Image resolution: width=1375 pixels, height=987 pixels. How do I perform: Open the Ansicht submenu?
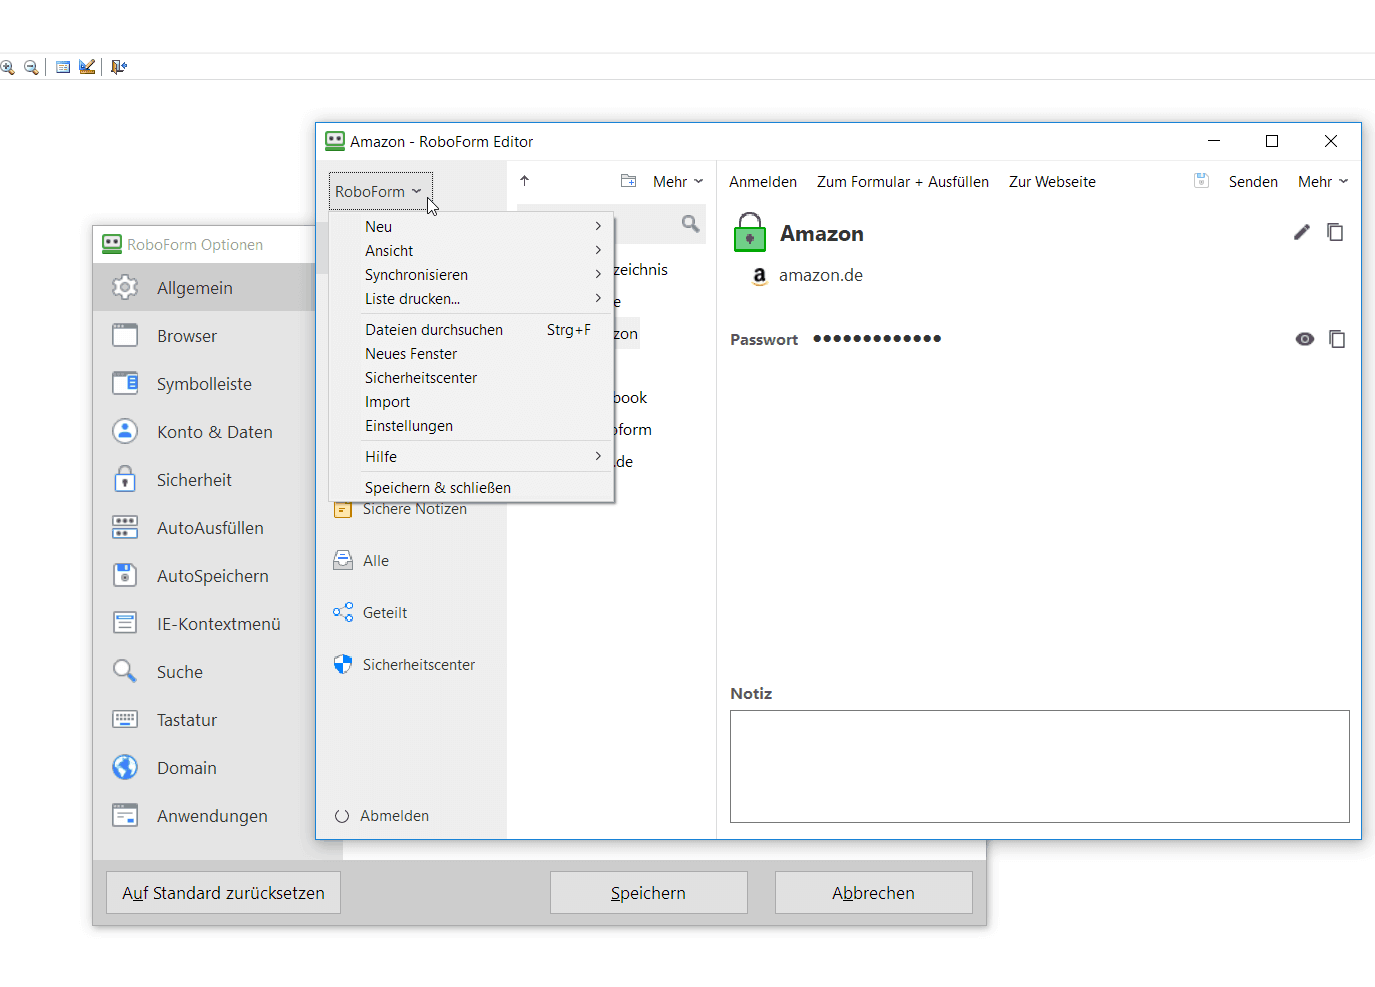coord(471,251)
